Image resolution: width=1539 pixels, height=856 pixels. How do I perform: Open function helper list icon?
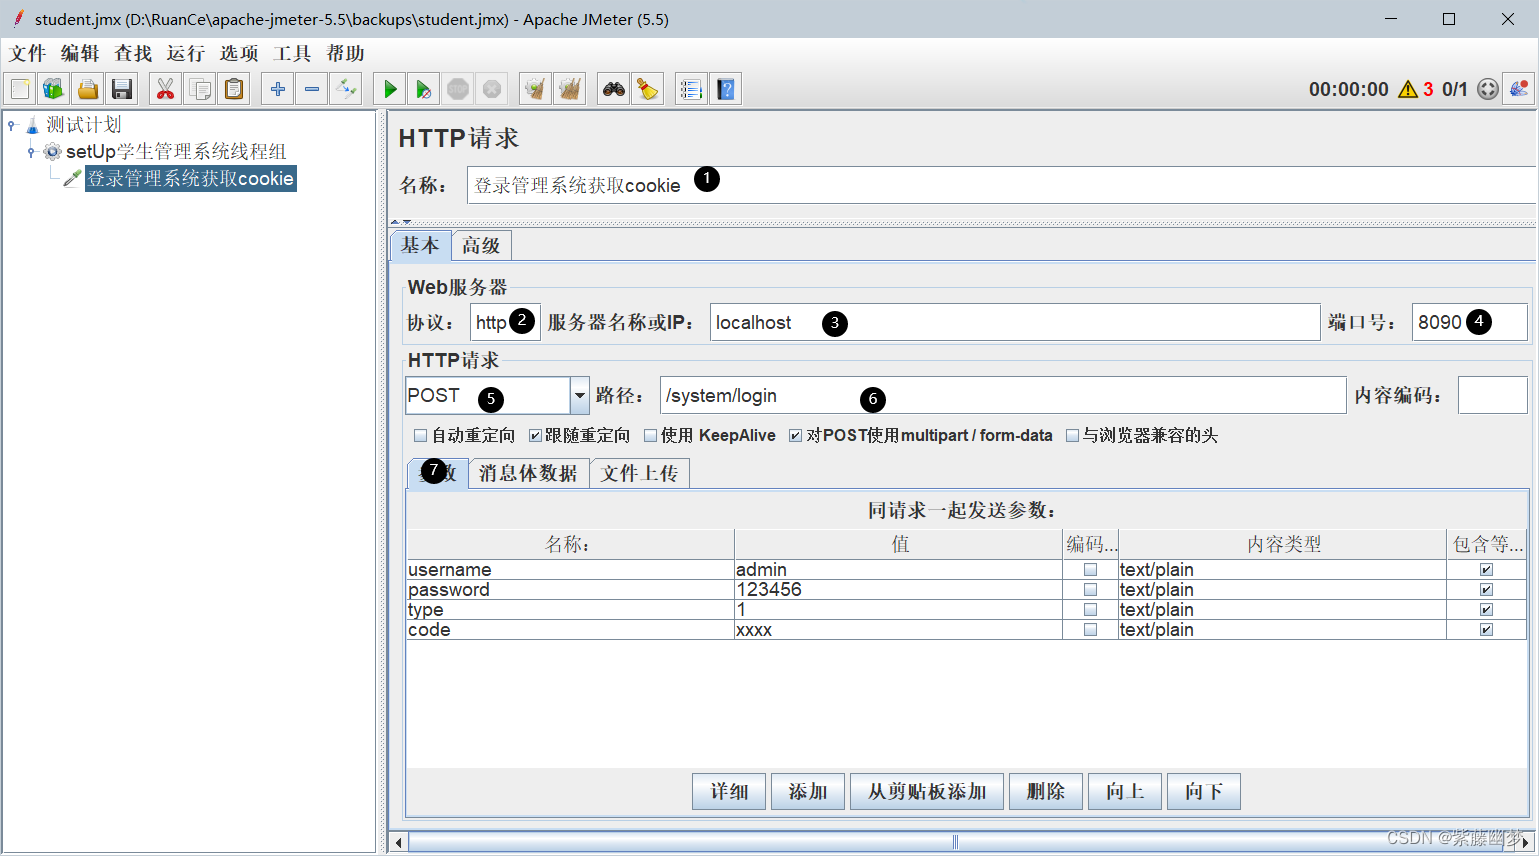pos(691,89)
